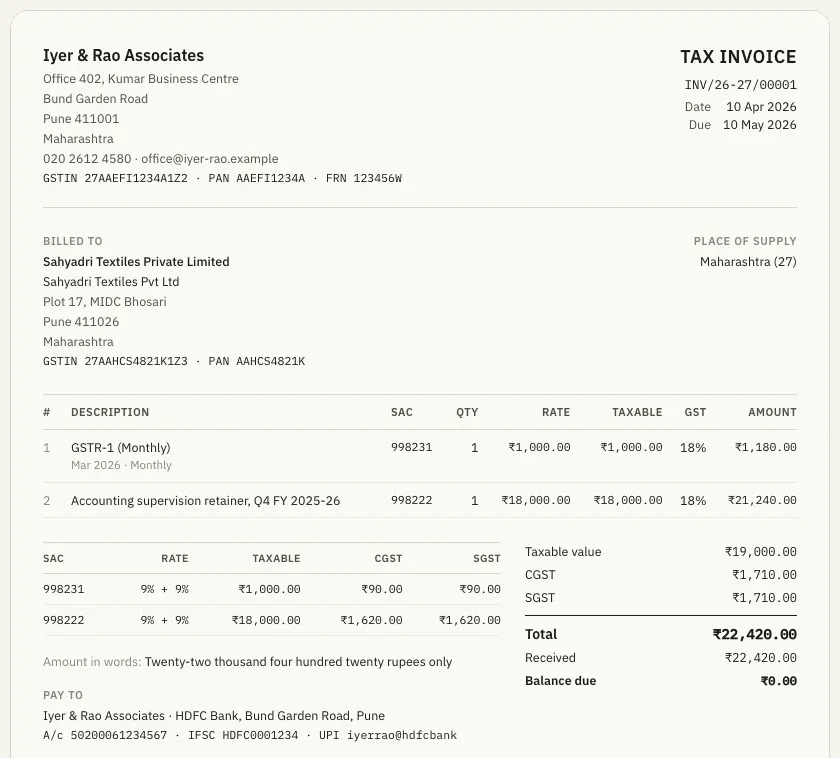
Task: Click amount ₹1,180.00 for GSTR-1
Action: [766, 447]
